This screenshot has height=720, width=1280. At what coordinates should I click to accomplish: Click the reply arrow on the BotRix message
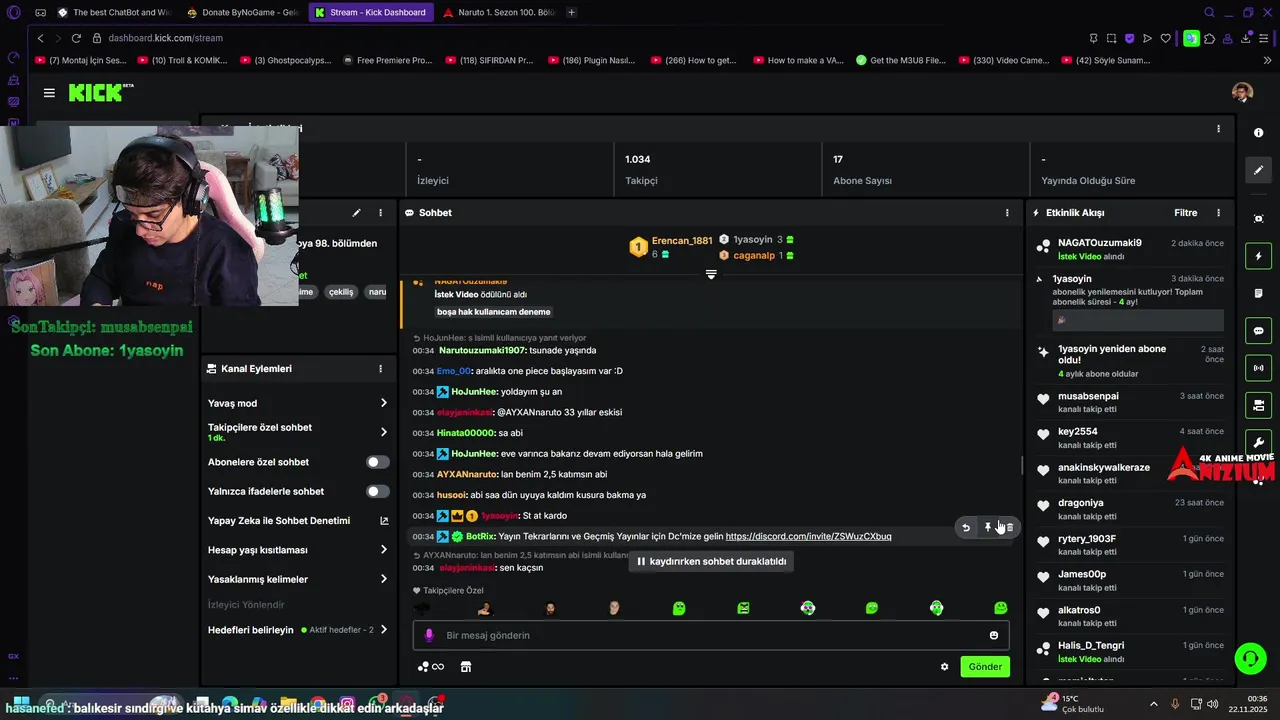click(x=966, y=527)
